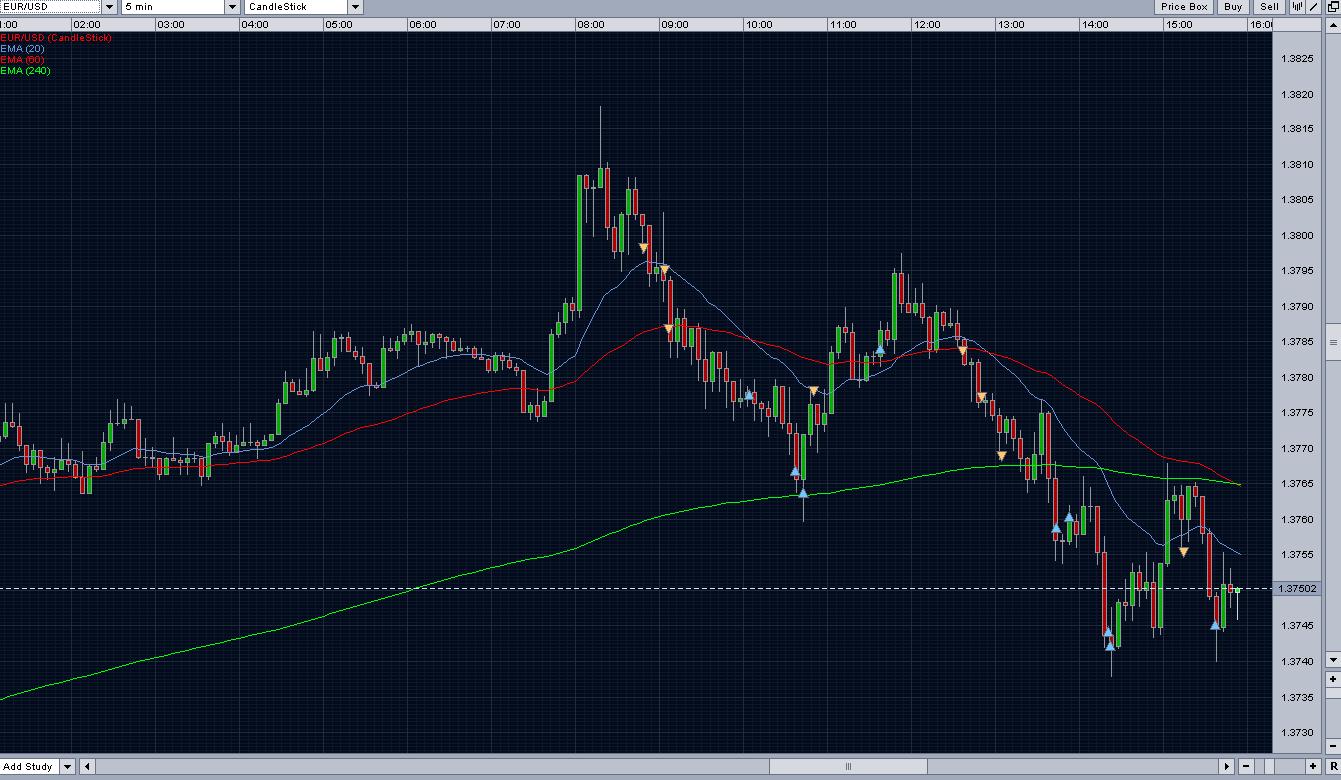Click the 1.3825 price axis label
Viewport: 1341px width, 780px height.
(x=1296, y=59)
